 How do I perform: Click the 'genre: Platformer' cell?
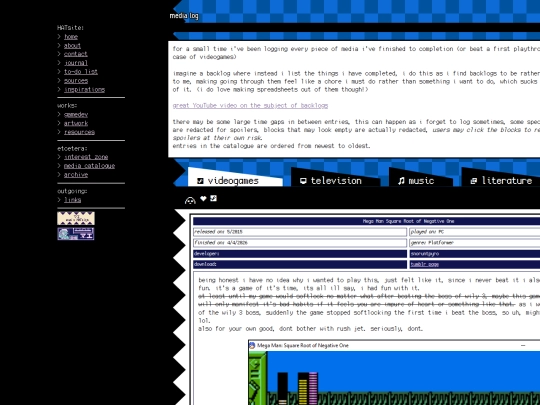coord(475,243)
